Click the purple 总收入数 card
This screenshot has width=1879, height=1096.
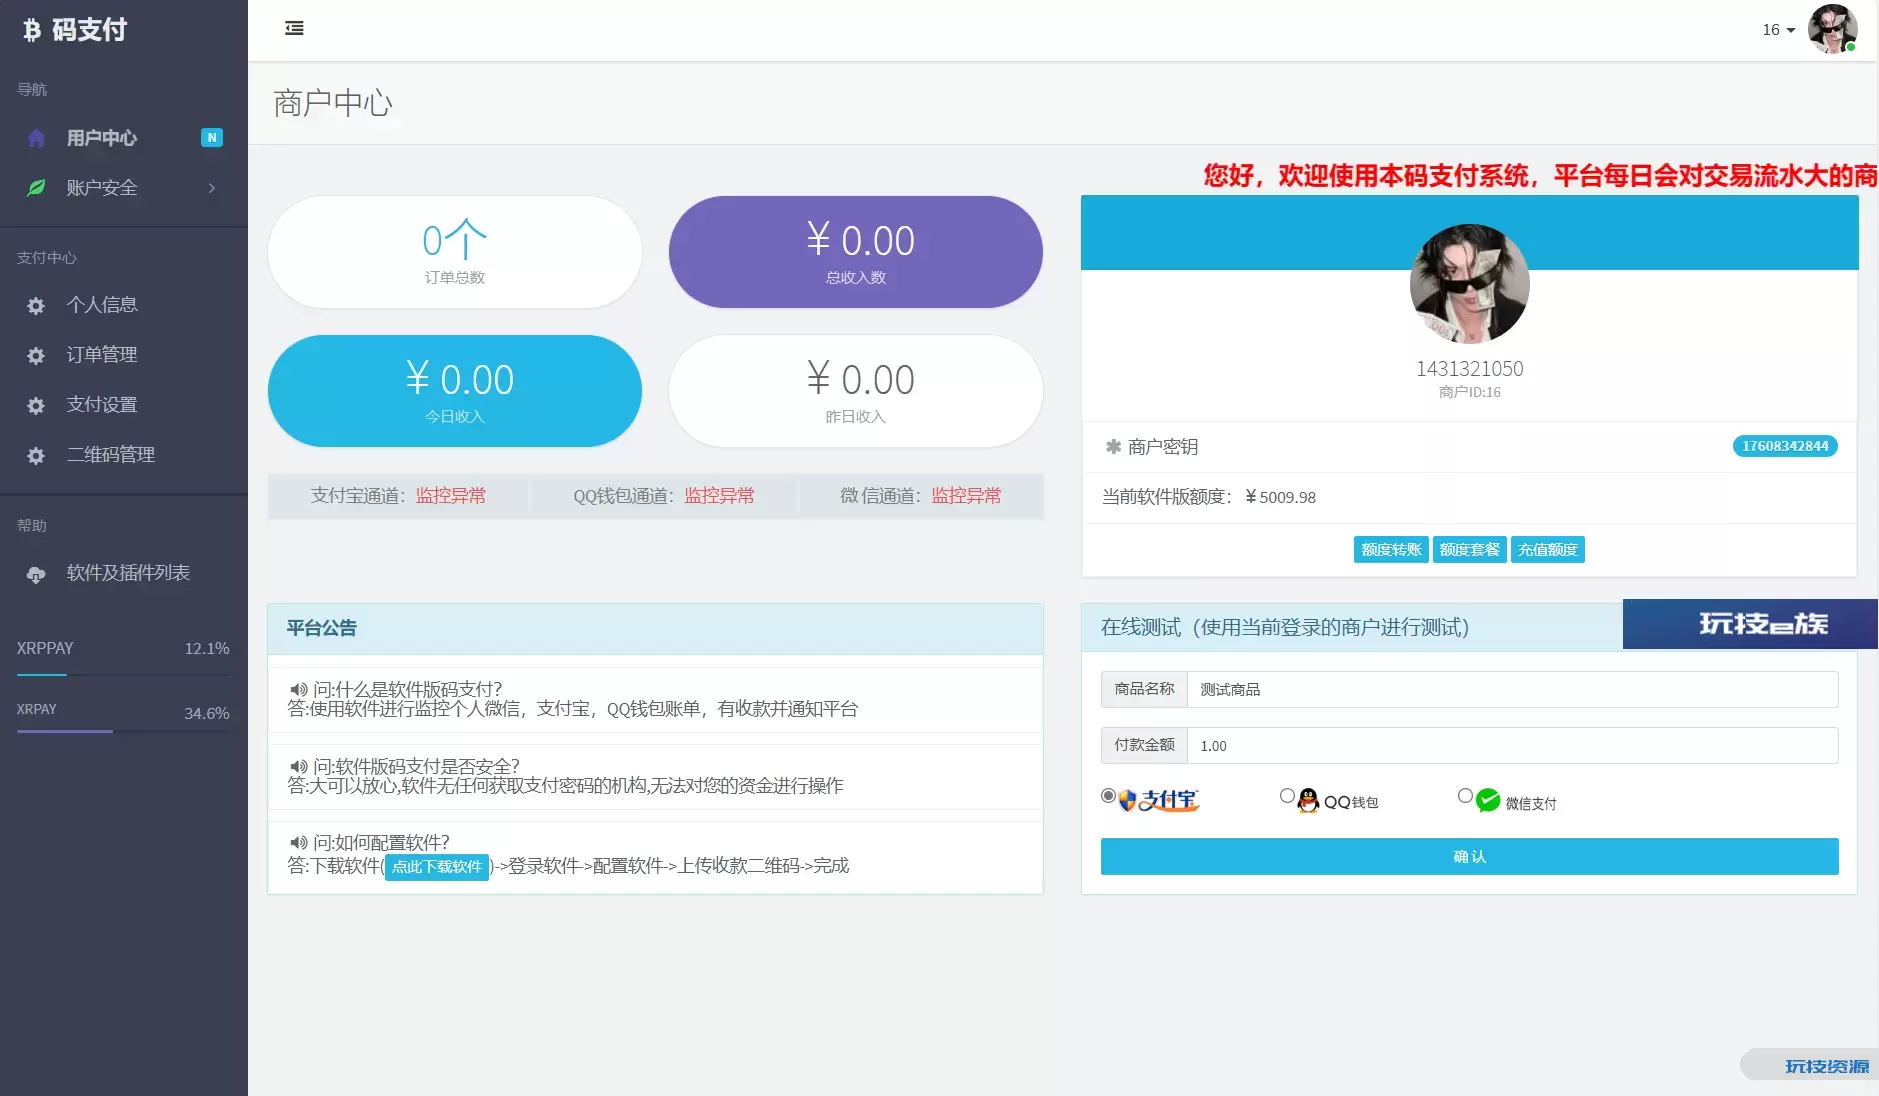coord(856,252)
